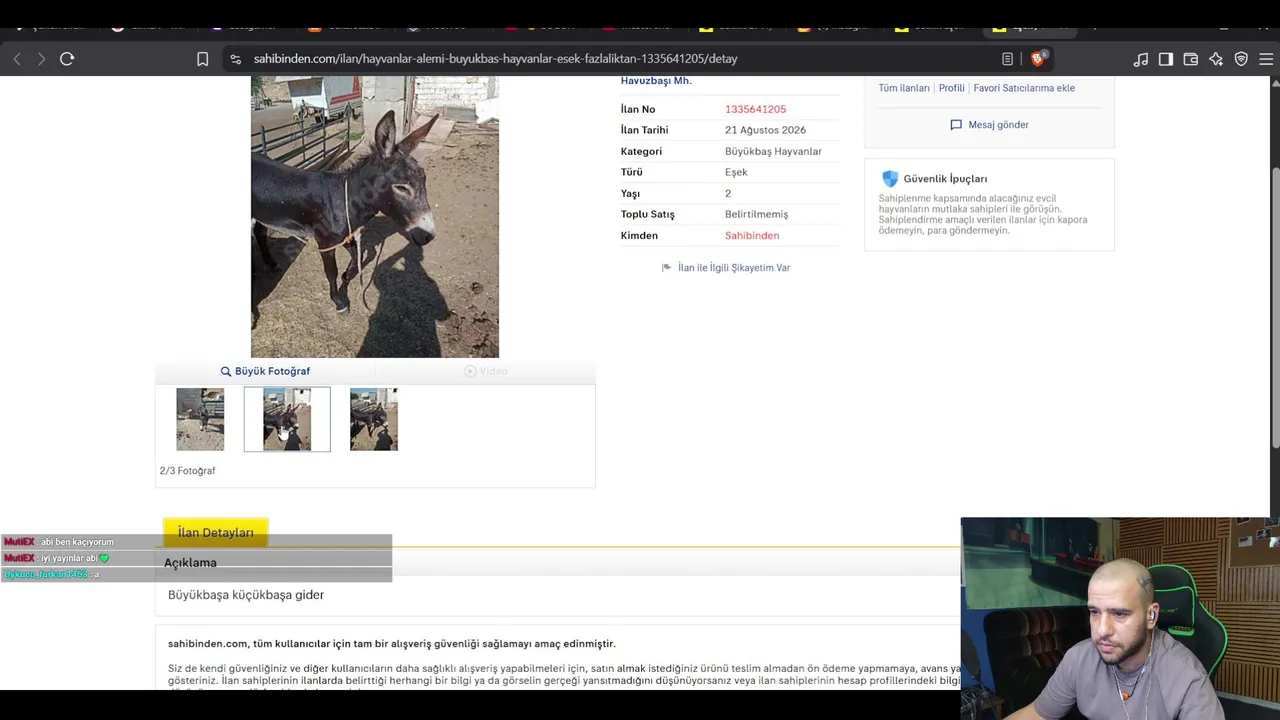
Task: Click the Kategori label
Action: coord(641,152)
